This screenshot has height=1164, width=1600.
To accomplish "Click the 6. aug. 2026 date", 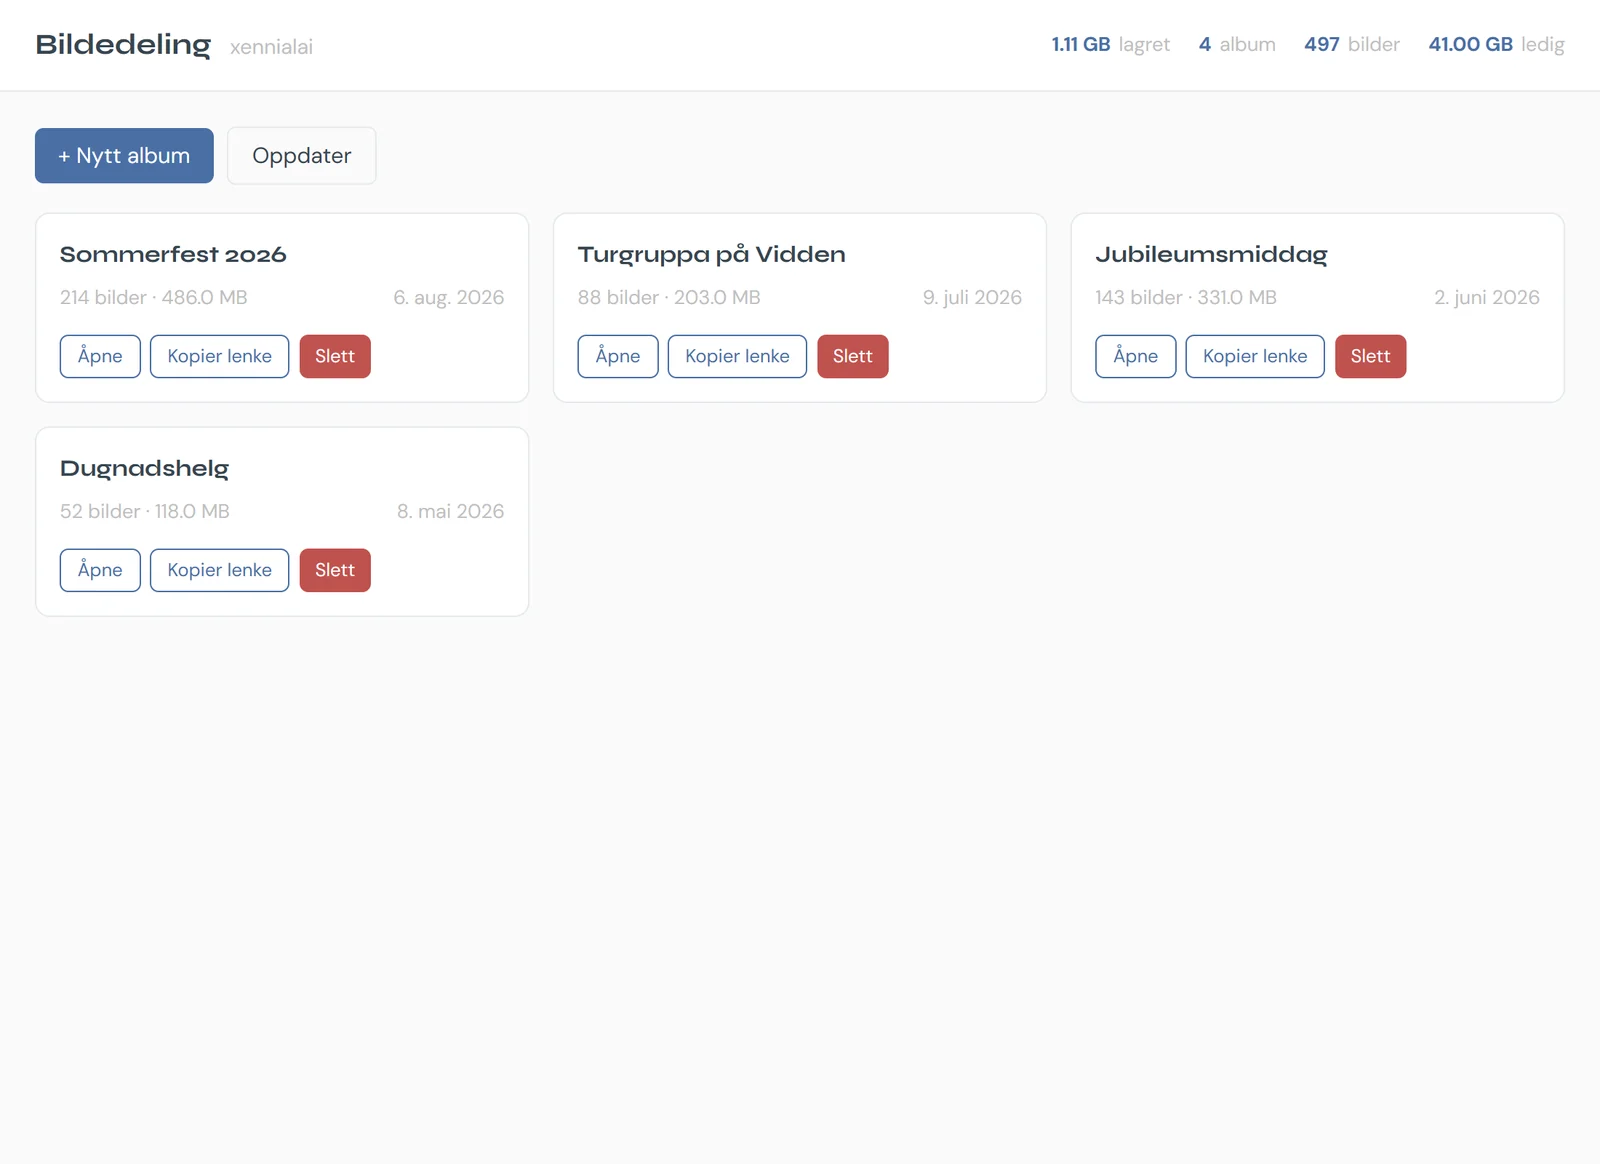I will 449,298.
